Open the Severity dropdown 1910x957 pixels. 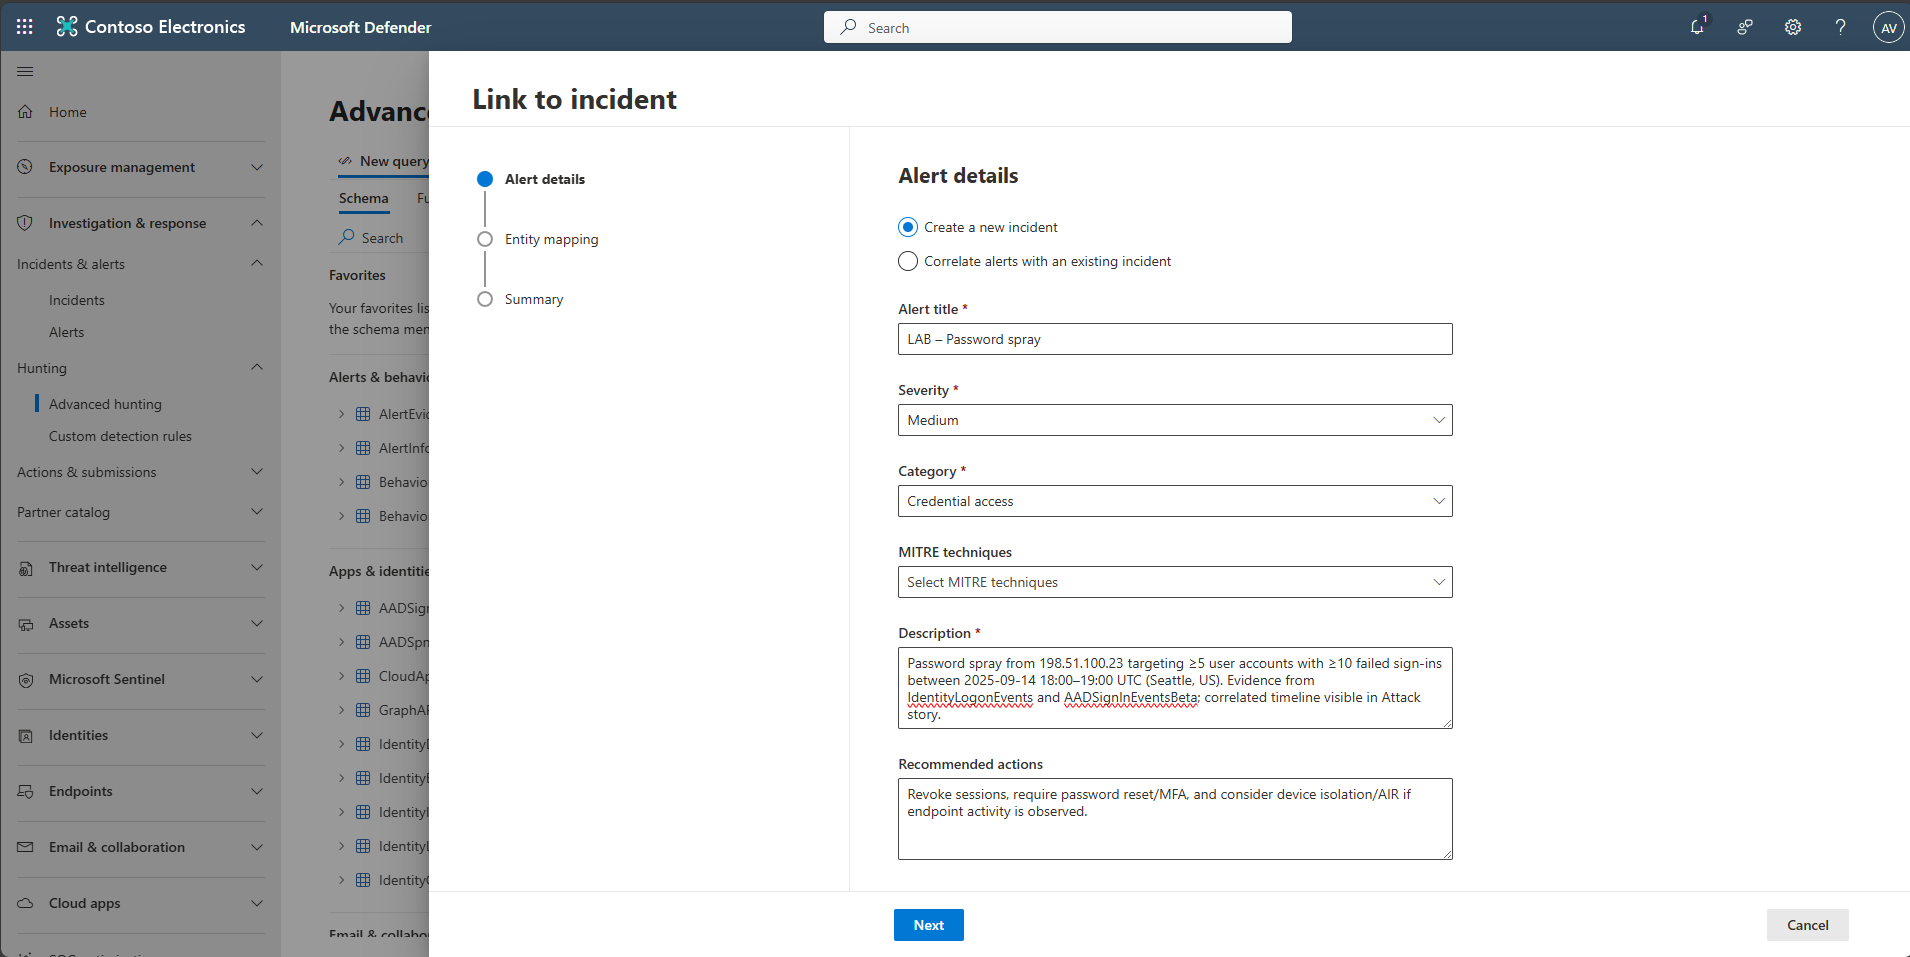pos(1175,420)
